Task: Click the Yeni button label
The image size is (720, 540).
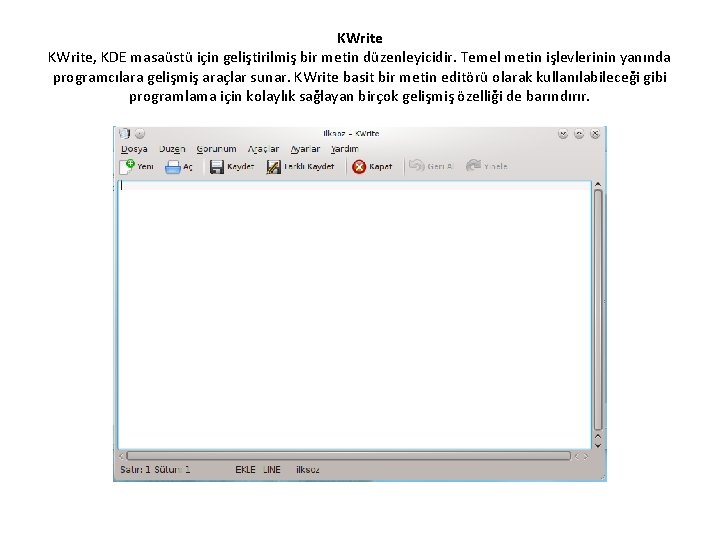Action: pyautogui.click(x=145, y=167)
